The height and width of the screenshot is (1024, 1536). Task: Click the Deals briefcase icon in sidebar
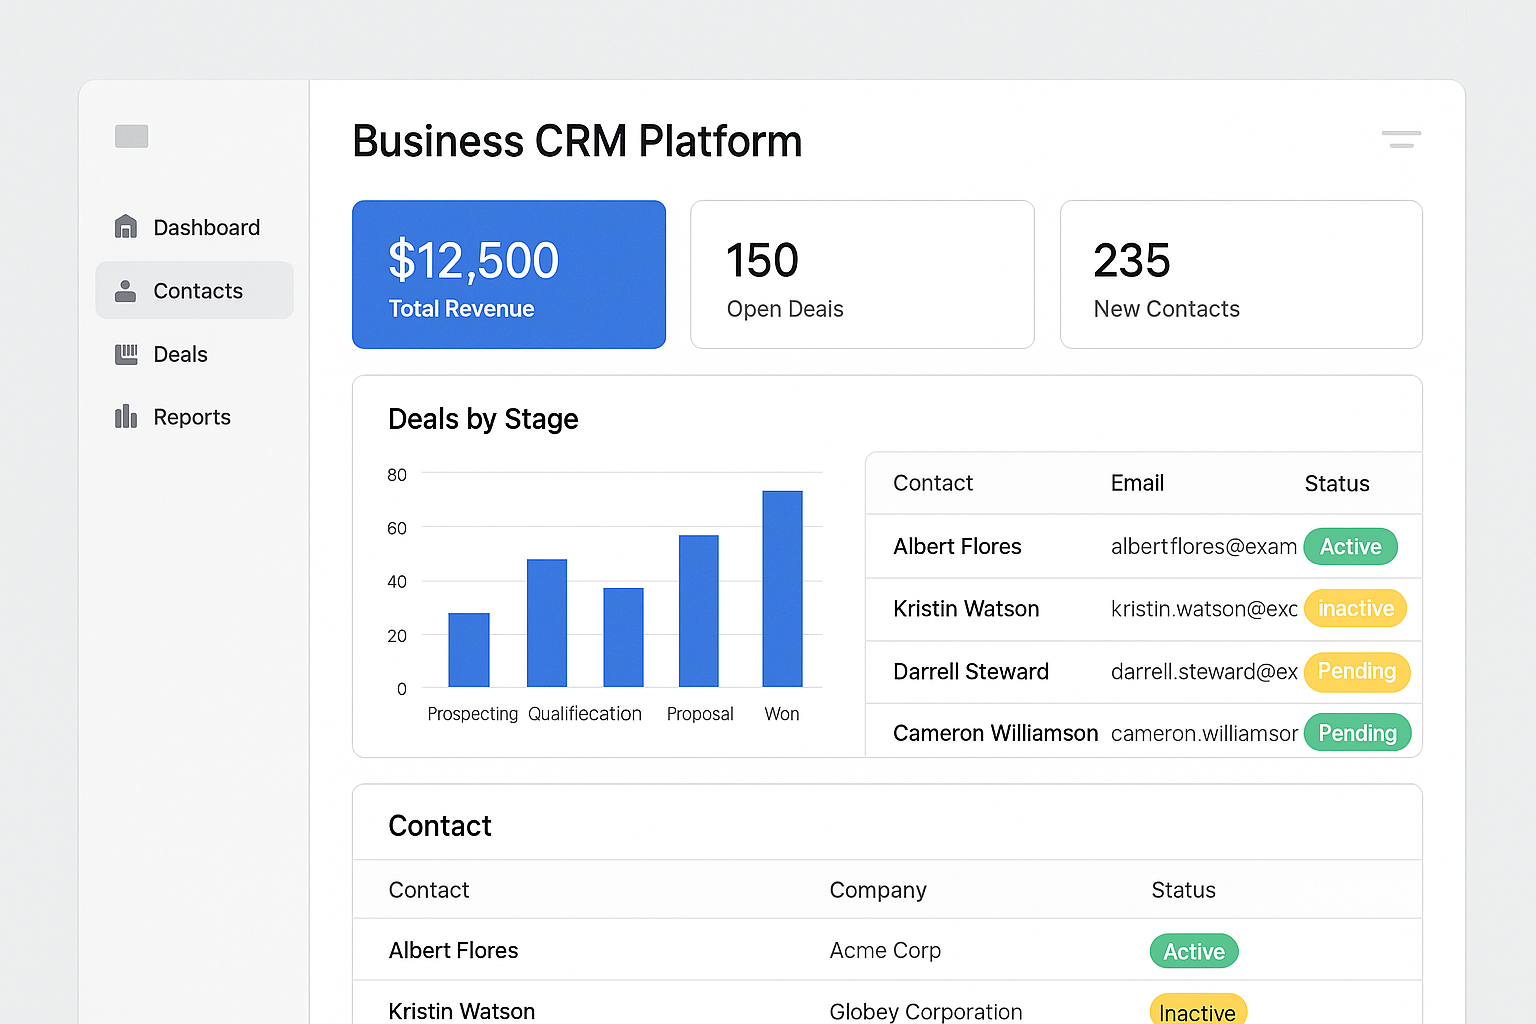click(126, 354)
